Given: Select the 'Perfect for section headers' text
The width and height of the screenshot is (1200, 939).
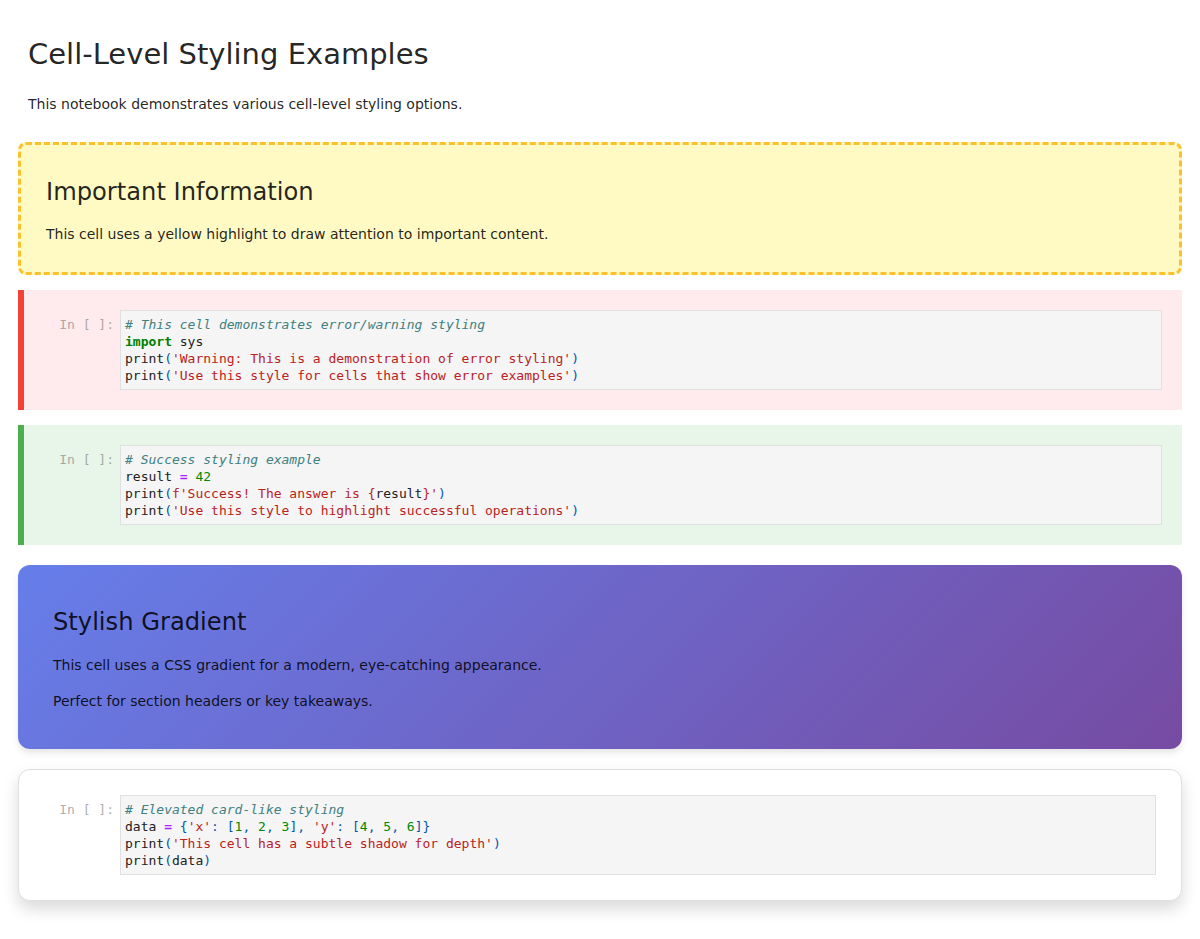Looking at the screenshot, I should 212,701.
